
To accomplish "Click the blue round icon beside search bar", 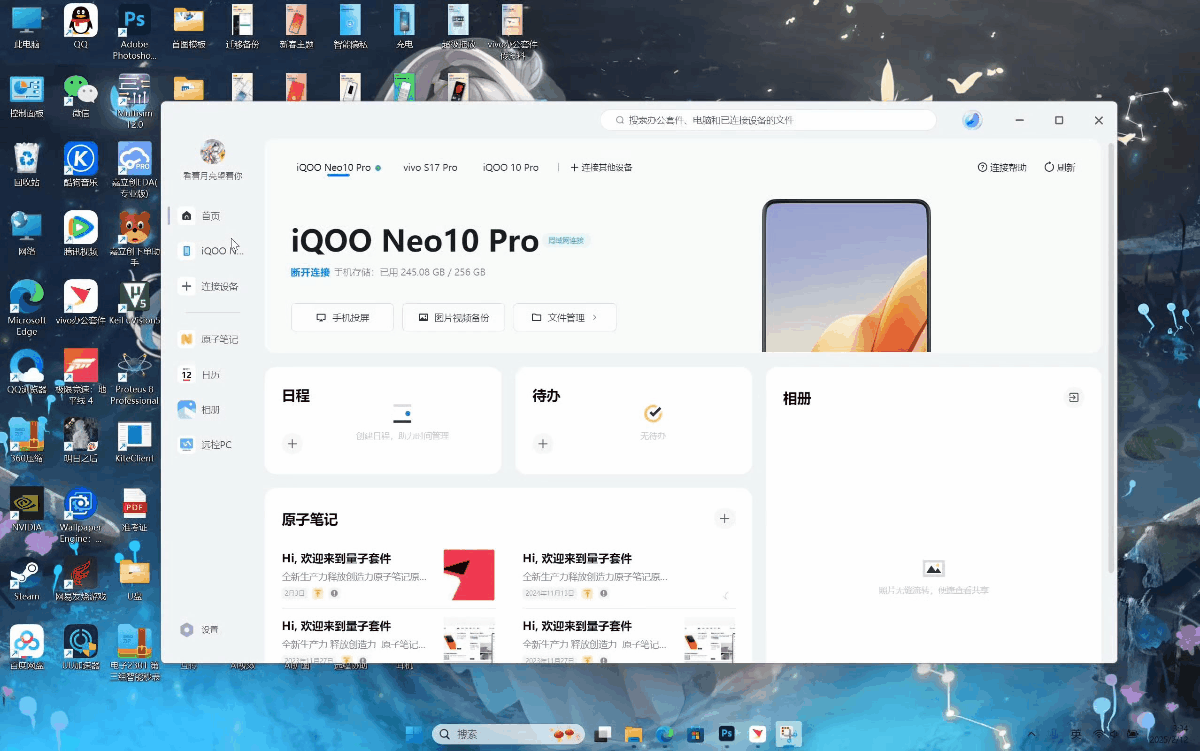I will point(972,120).
